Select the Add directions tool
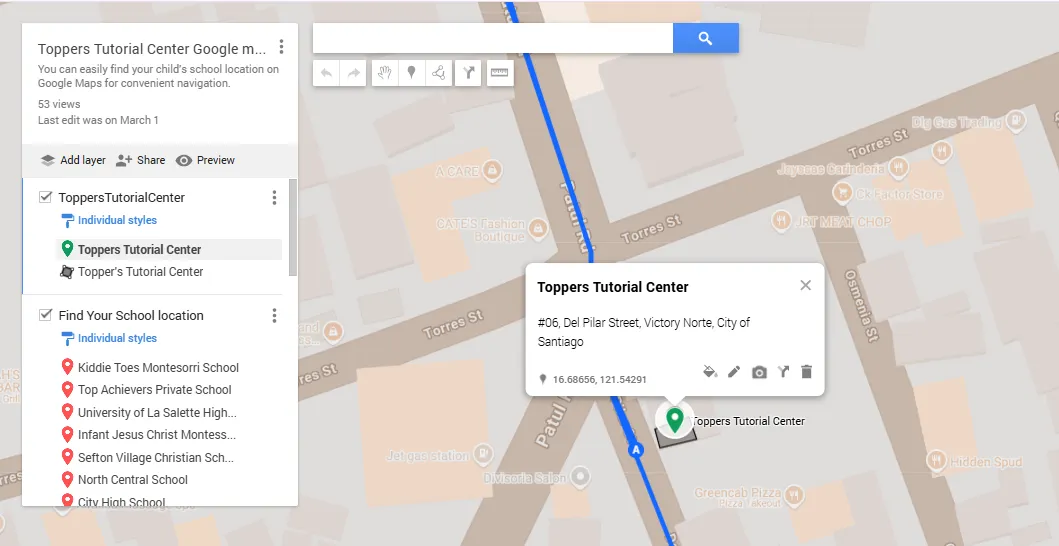 (x=468, y=73)
